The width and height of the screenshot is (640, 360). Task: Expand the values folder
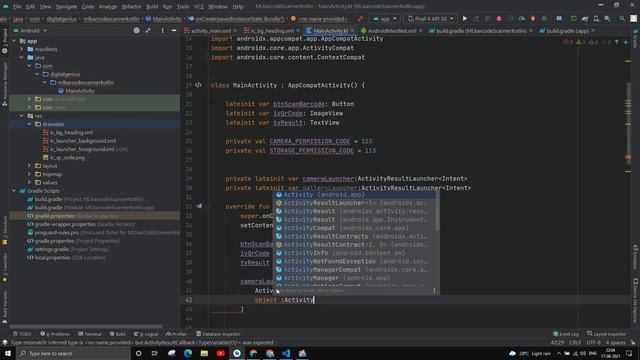coord(29,182)
